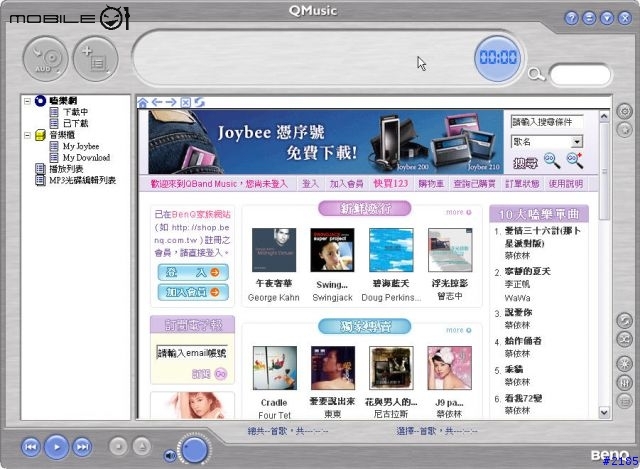Stop loading the embedded browser page
640x469 pixels.
coord(185,102)
